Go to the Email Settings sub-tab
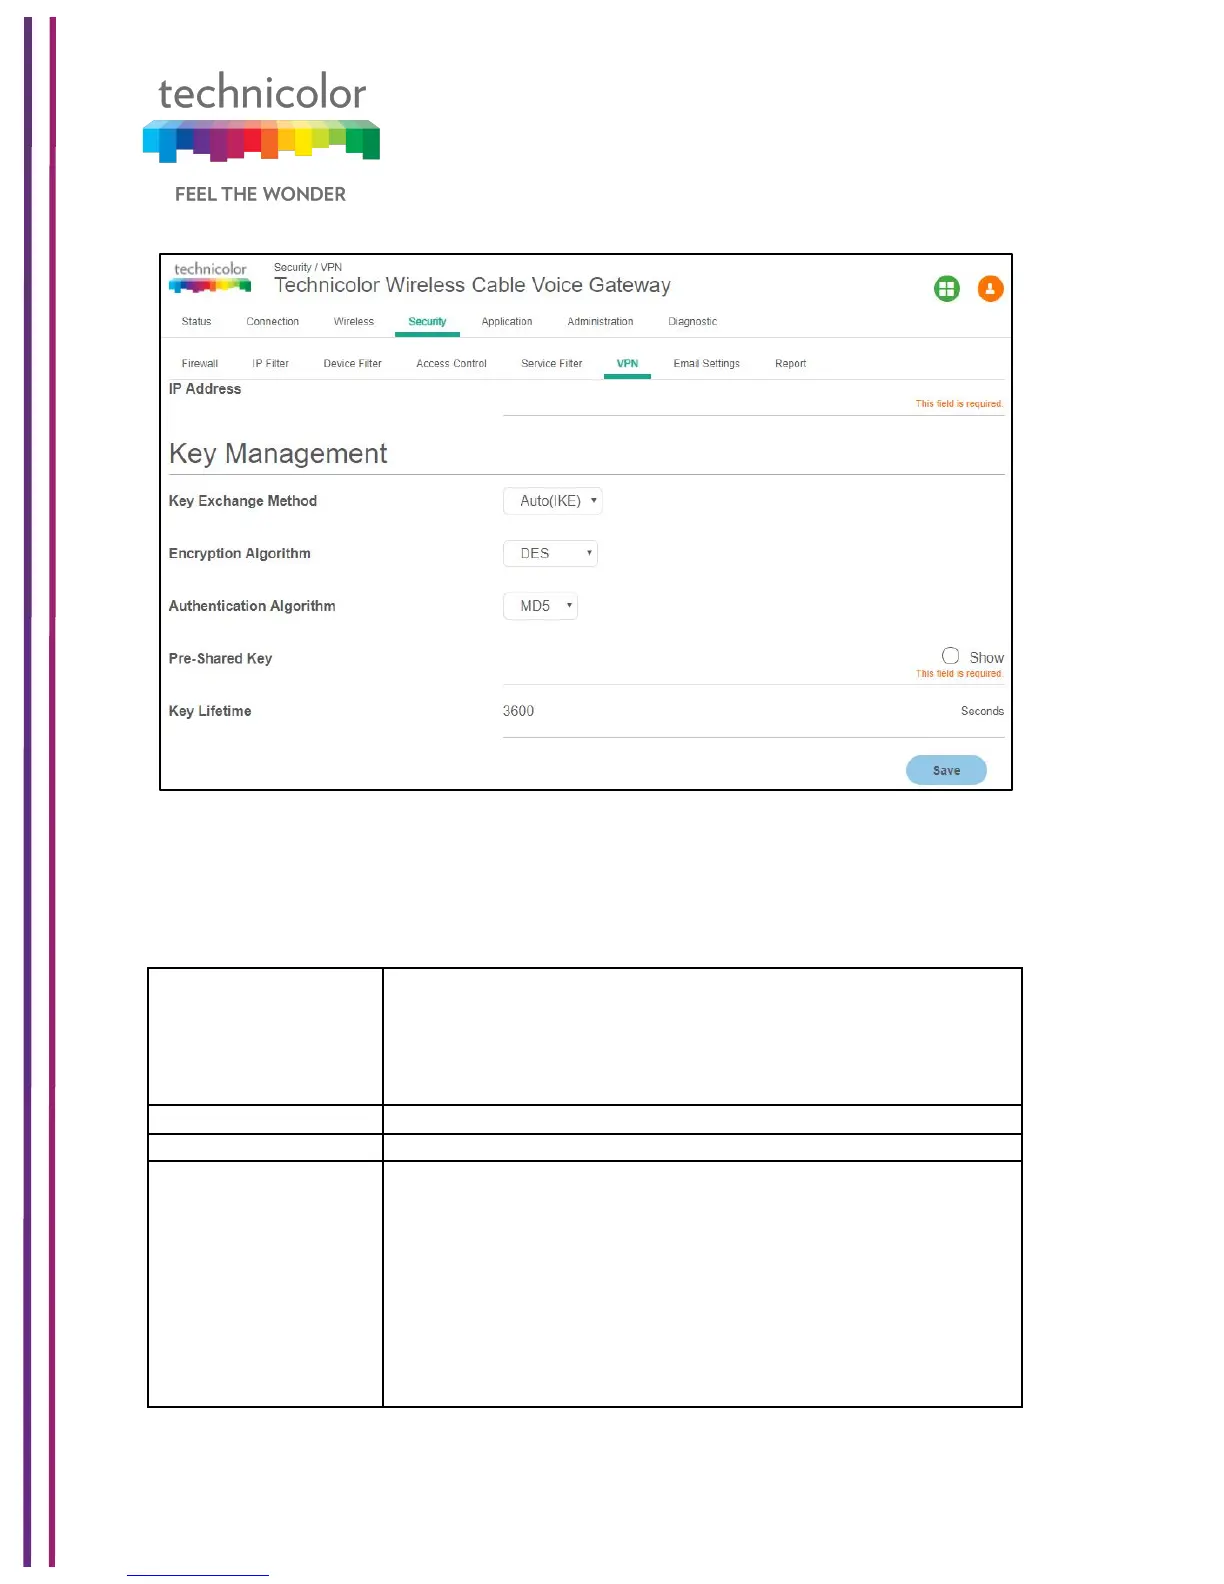This screenshot has width=1224, height=1584. 706,364
